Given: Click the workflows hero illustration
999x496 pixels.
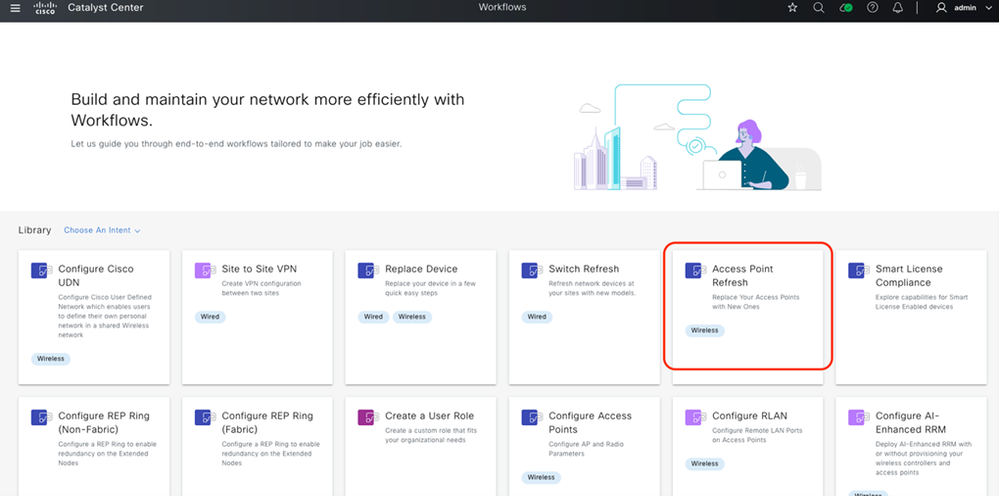Looking at the screenshot, I should (x=697, y=138).
